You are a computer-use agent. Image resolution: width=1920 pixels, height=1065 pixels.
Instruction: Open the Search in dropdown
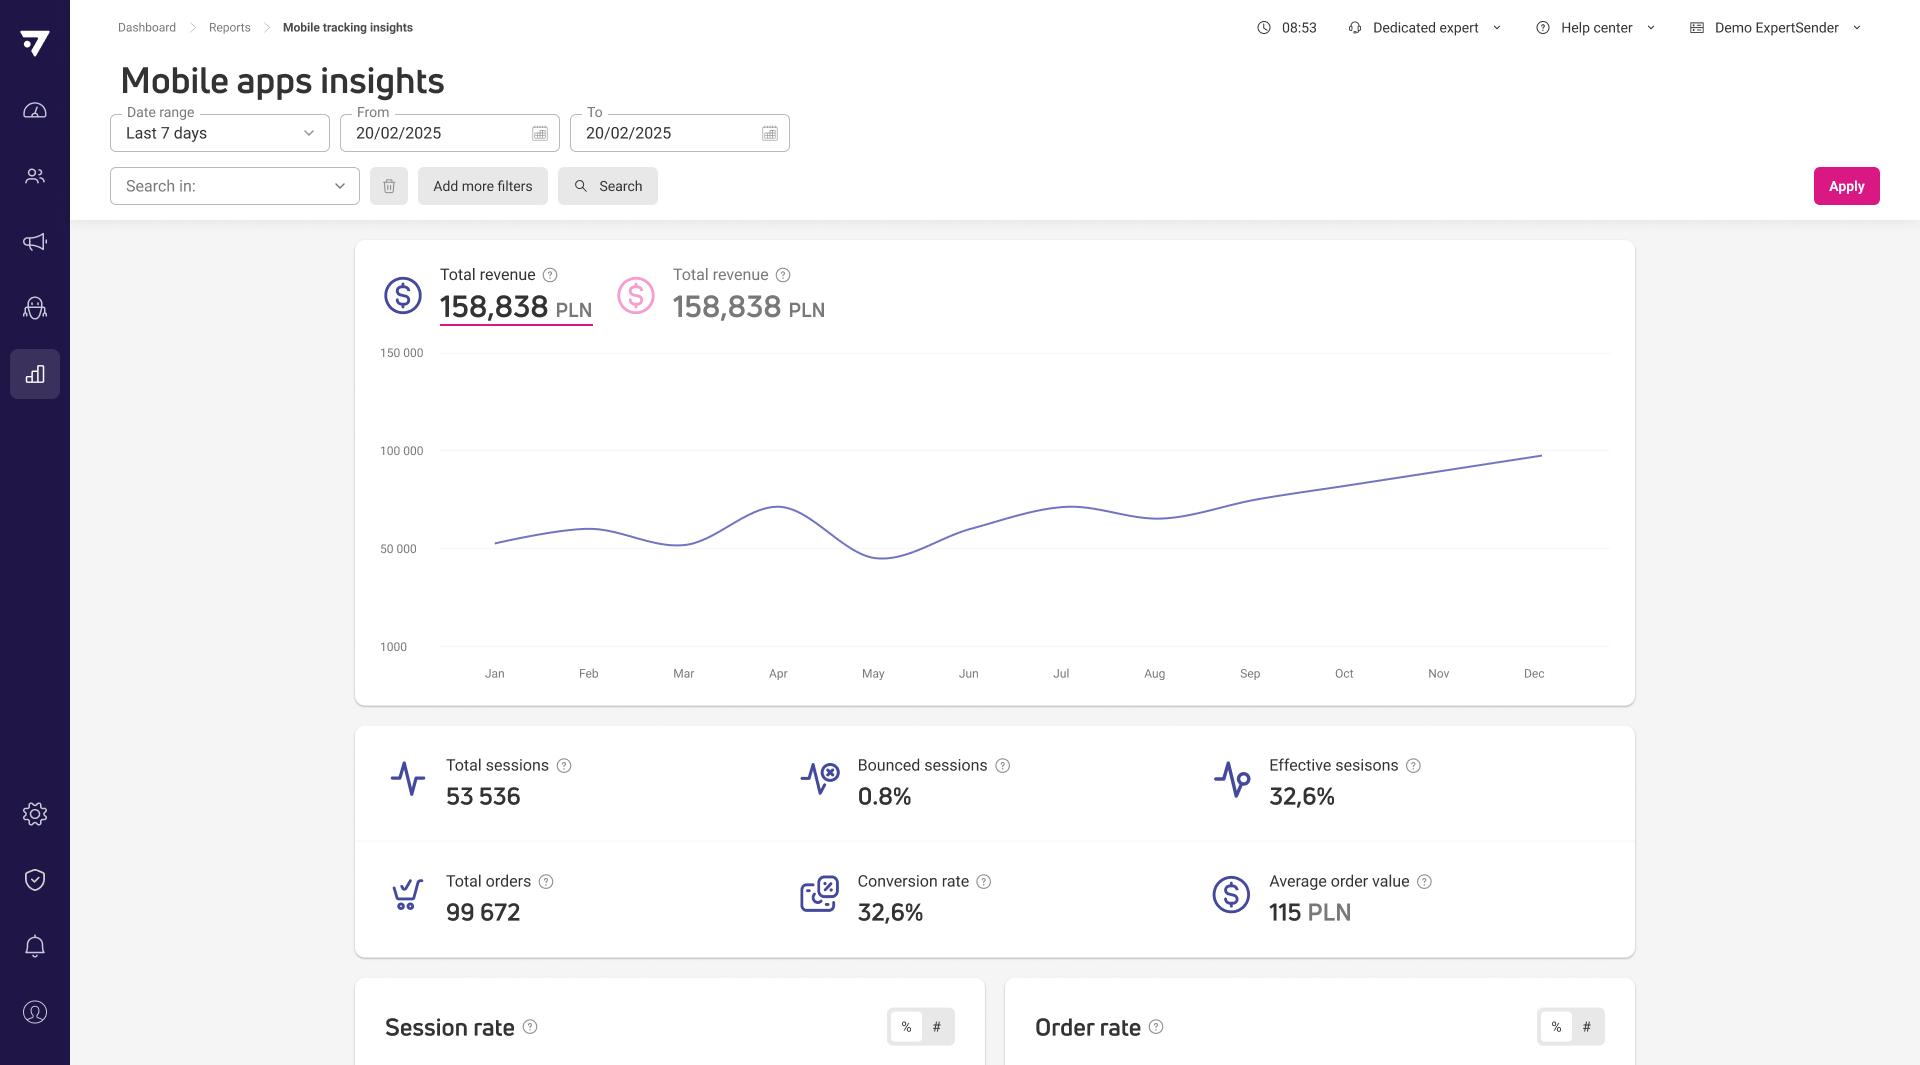point(235,186)
